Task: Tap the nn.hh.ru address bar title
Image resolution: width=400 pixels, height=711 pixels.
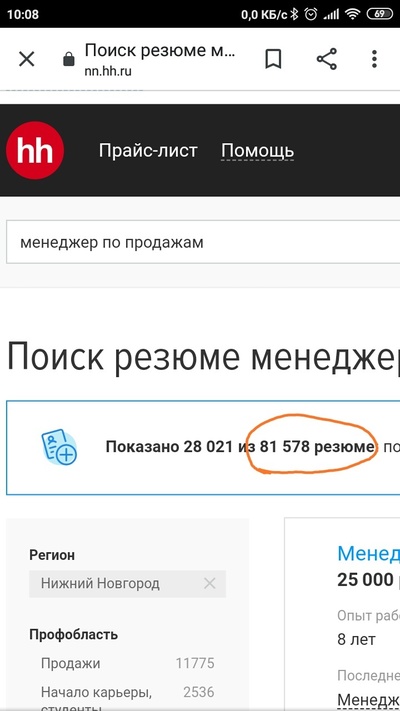Action: 160,59
